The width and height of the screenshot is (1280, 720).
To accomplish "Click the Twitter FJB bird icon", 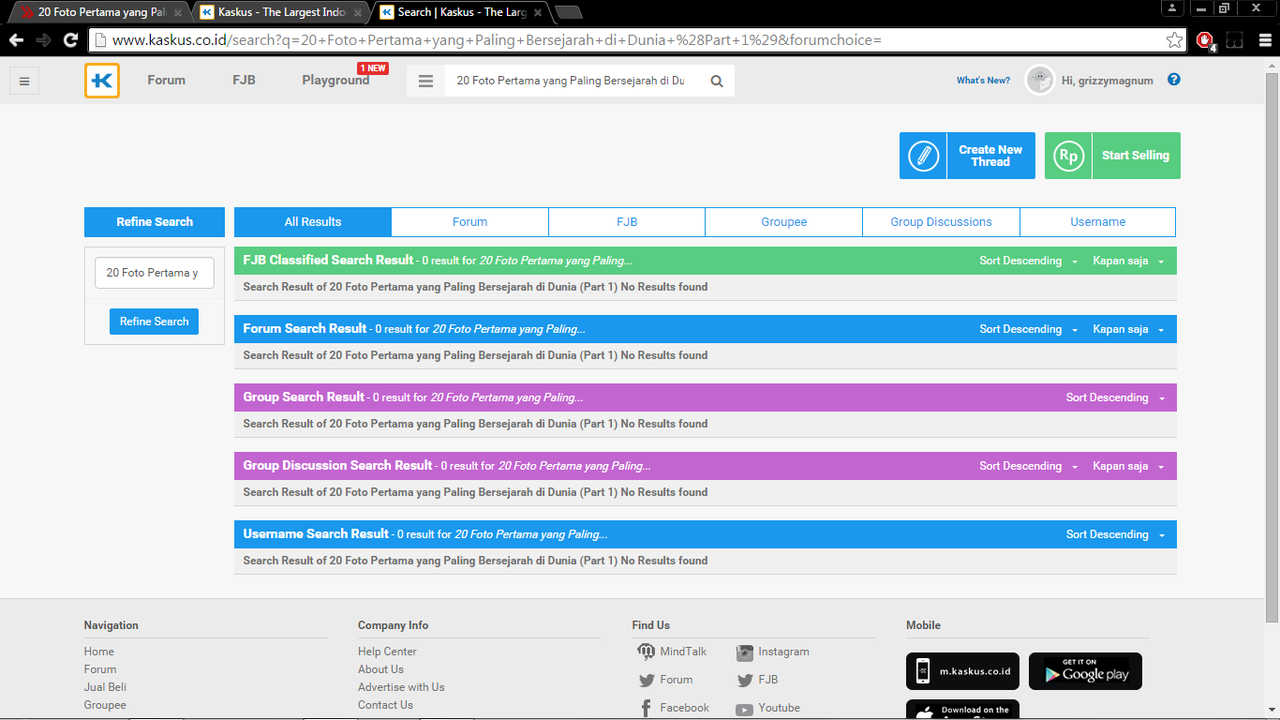I will tap(744, 680).
